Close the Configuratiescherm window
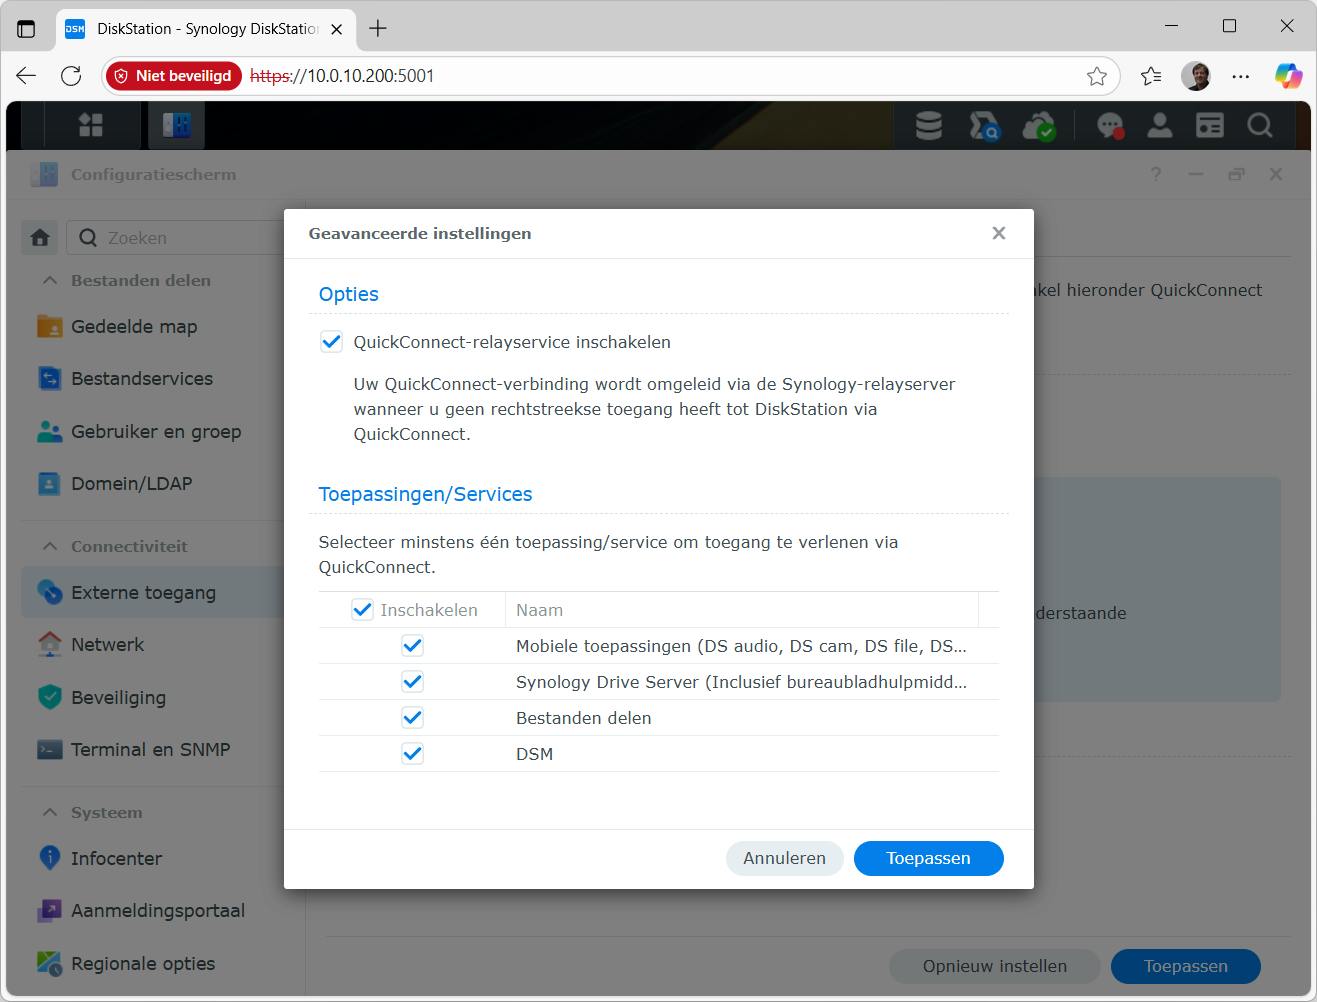 [1276, 174]
